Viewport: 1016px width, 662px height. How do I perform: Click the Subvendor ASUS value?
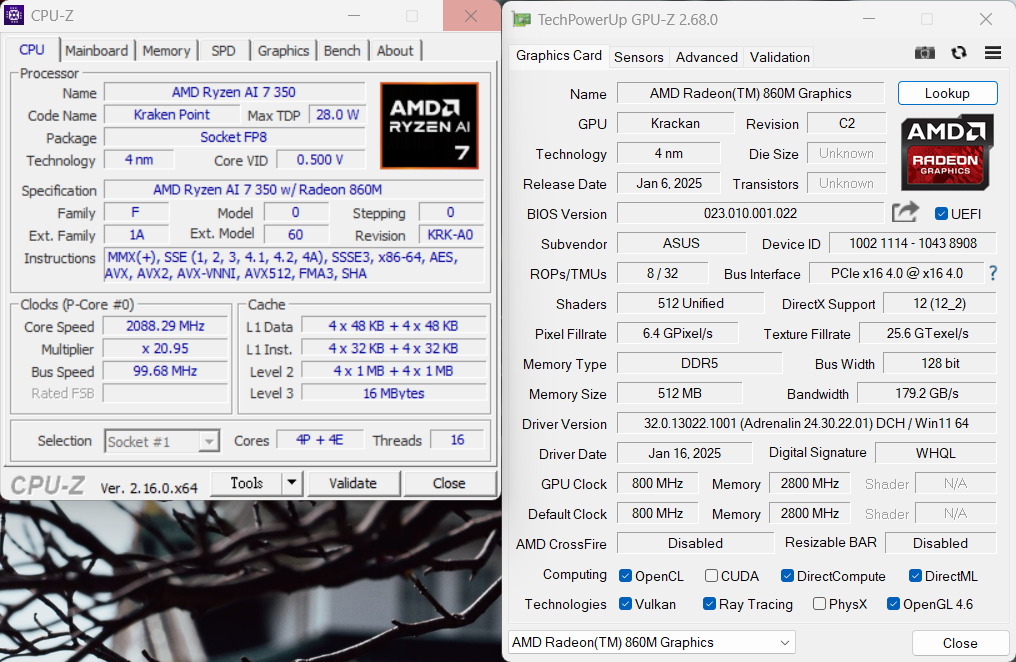click(x=681, y=244)
